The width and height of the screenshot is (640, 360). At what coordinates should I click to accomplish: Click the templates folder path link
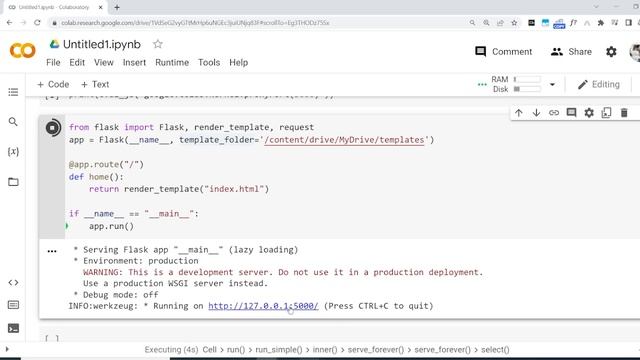[344, 140]
